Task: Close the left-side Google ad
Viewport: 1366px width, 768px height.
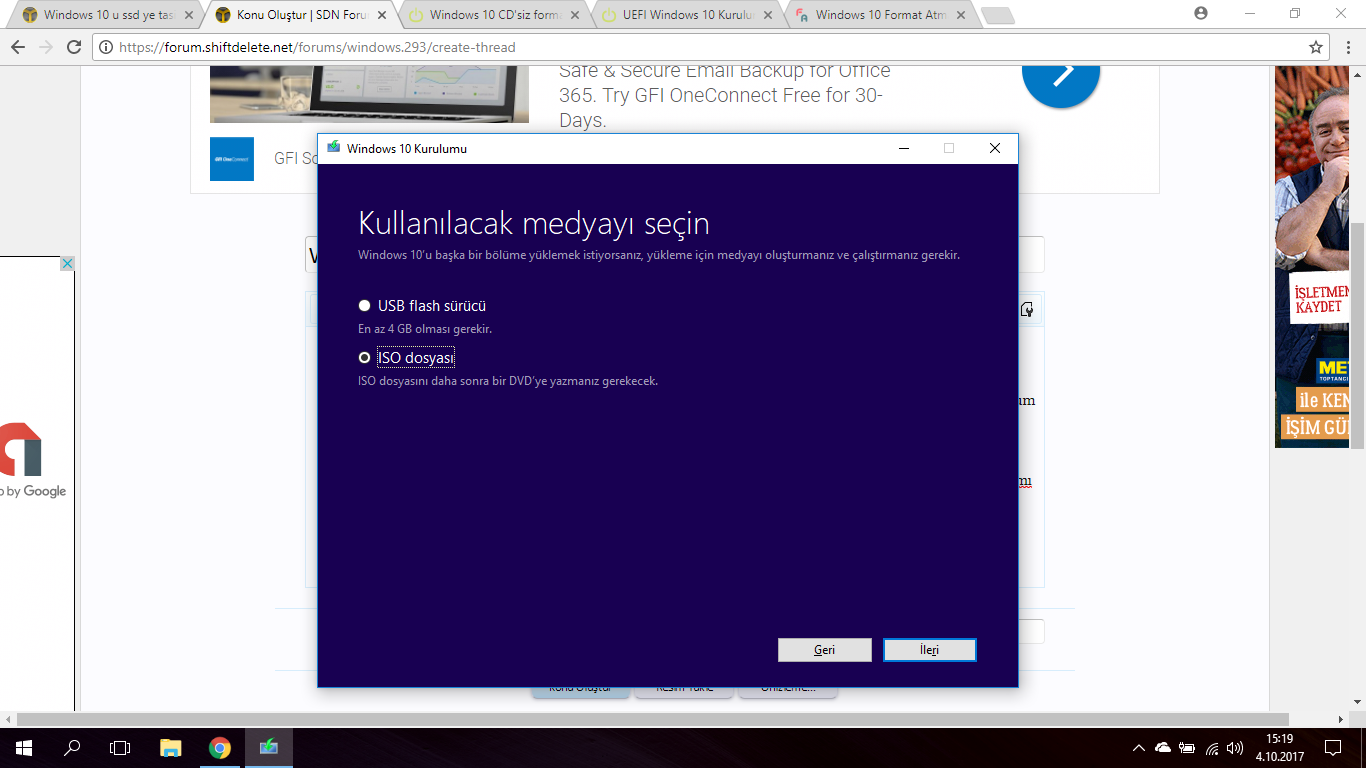Action: [67, 264]
